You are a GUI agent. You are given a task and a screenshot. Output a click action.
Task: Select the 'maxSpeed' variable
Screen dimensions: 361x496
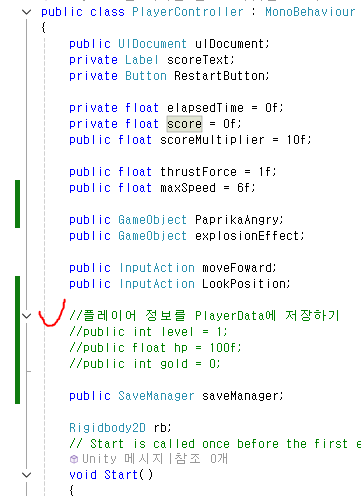tap(188, 188)
